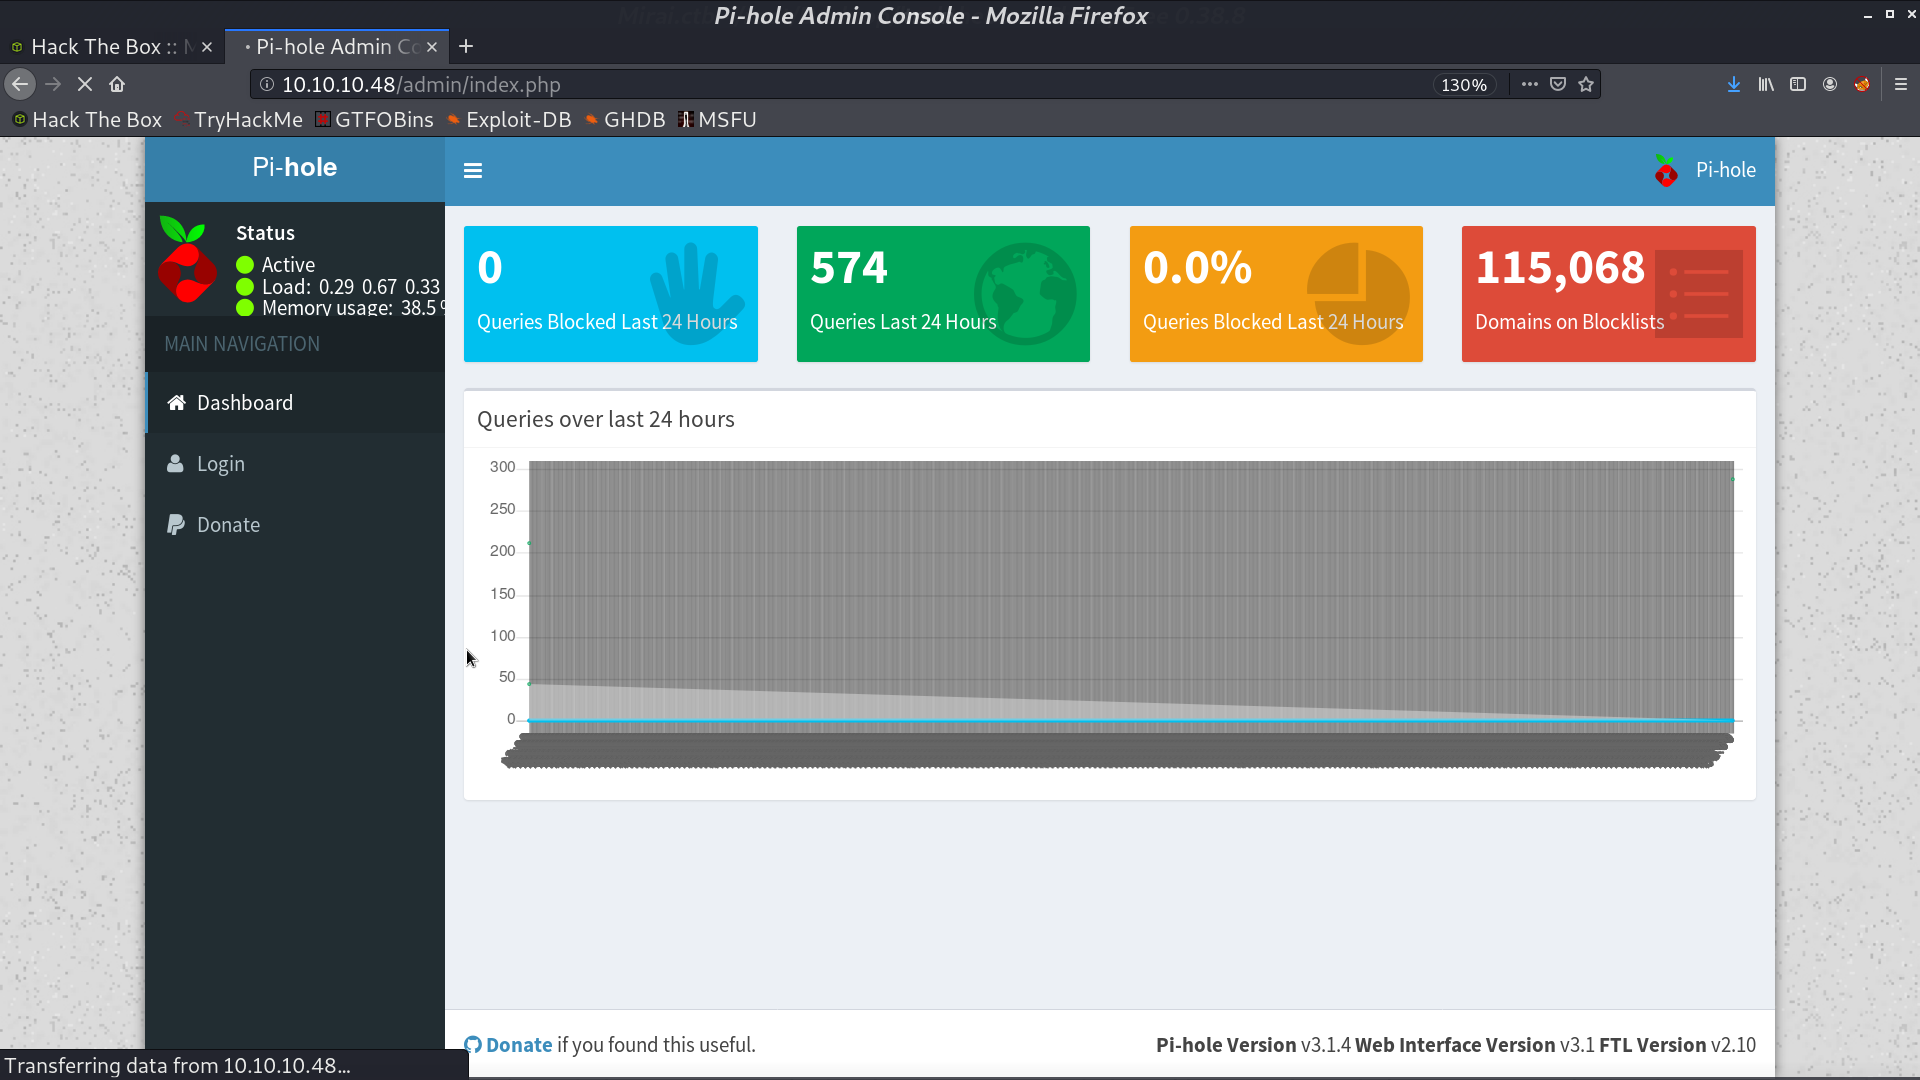Toggle the sidebar hamburger menu

click(473, 171)
